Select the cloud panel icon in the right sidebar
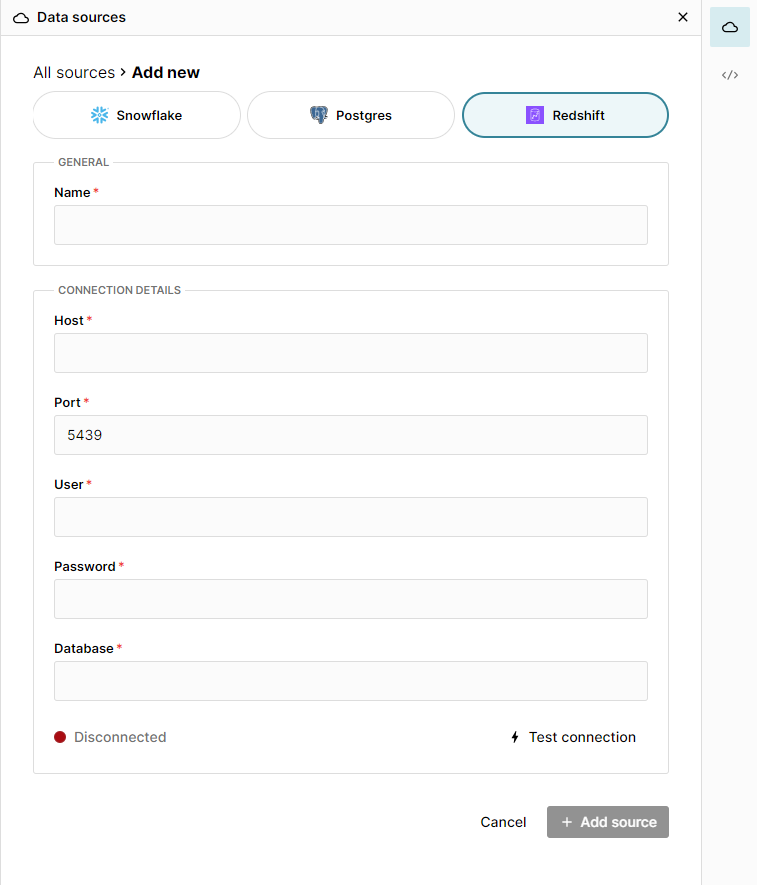The image size is (757, 885). pyautogui.click(x=729, y=27)
